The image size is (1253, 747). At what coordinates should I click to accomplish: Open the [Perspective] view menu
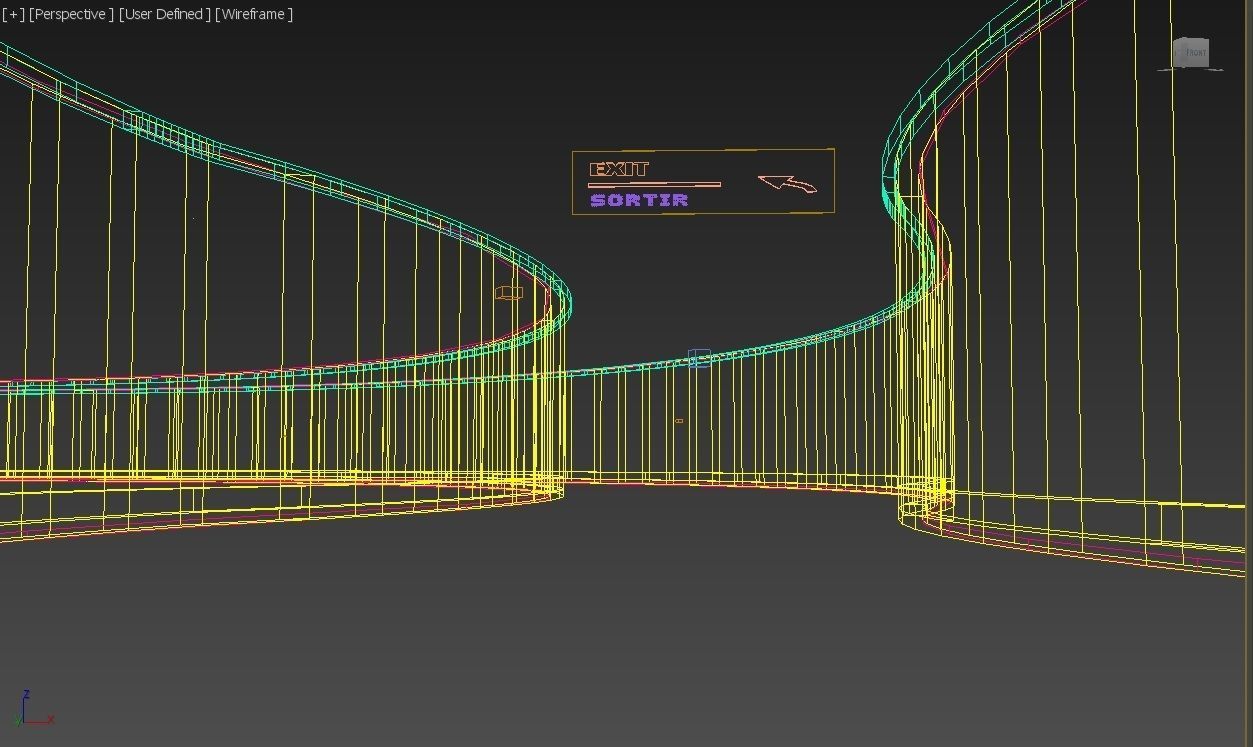pyautogui.click(x=72, y=14)
